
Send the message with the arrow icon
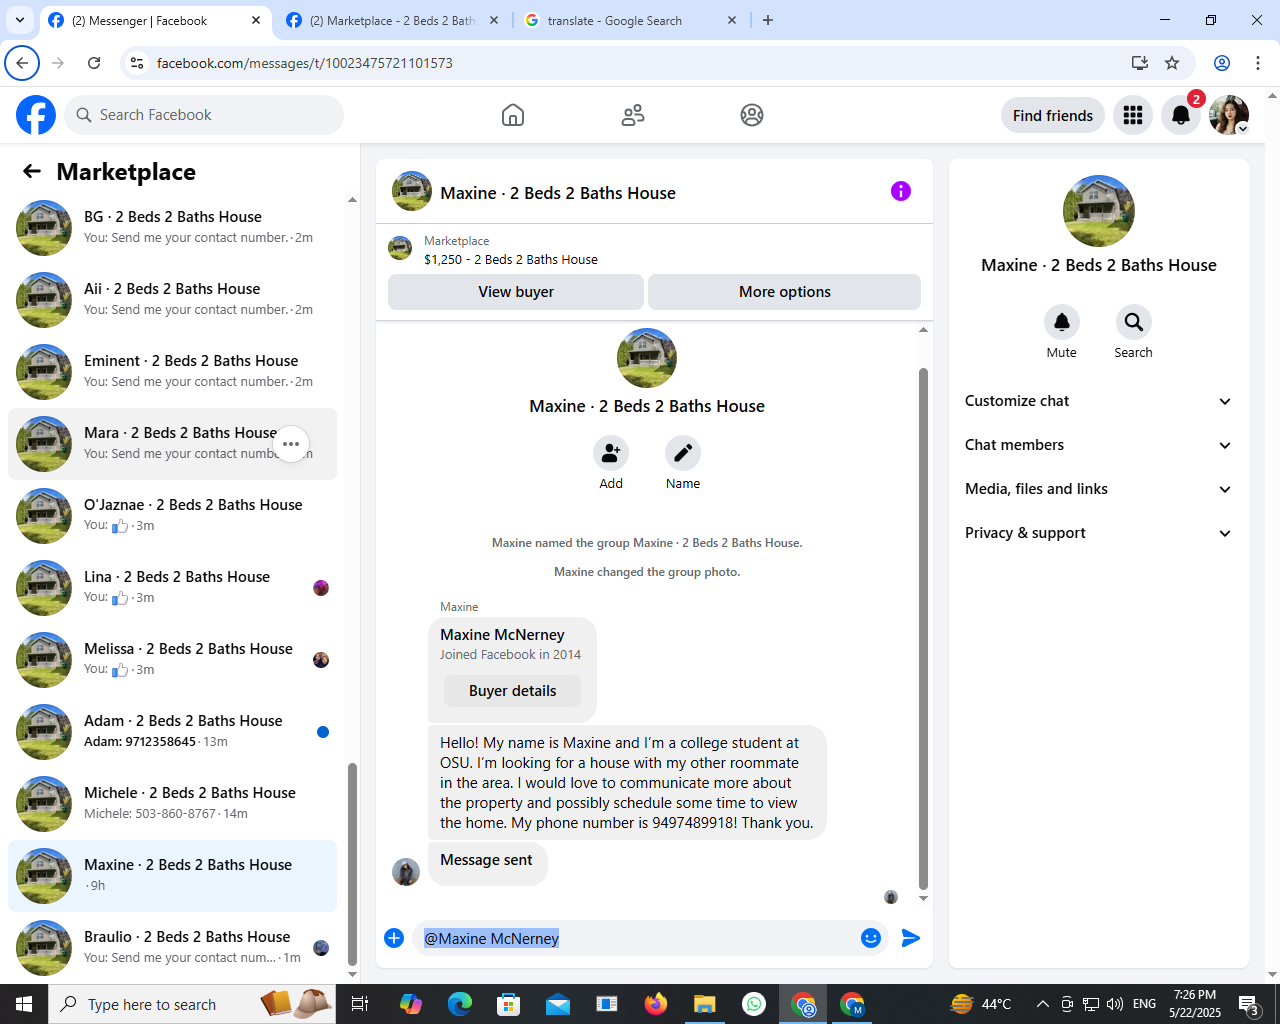pyautogui.click(x=910, y=938)
